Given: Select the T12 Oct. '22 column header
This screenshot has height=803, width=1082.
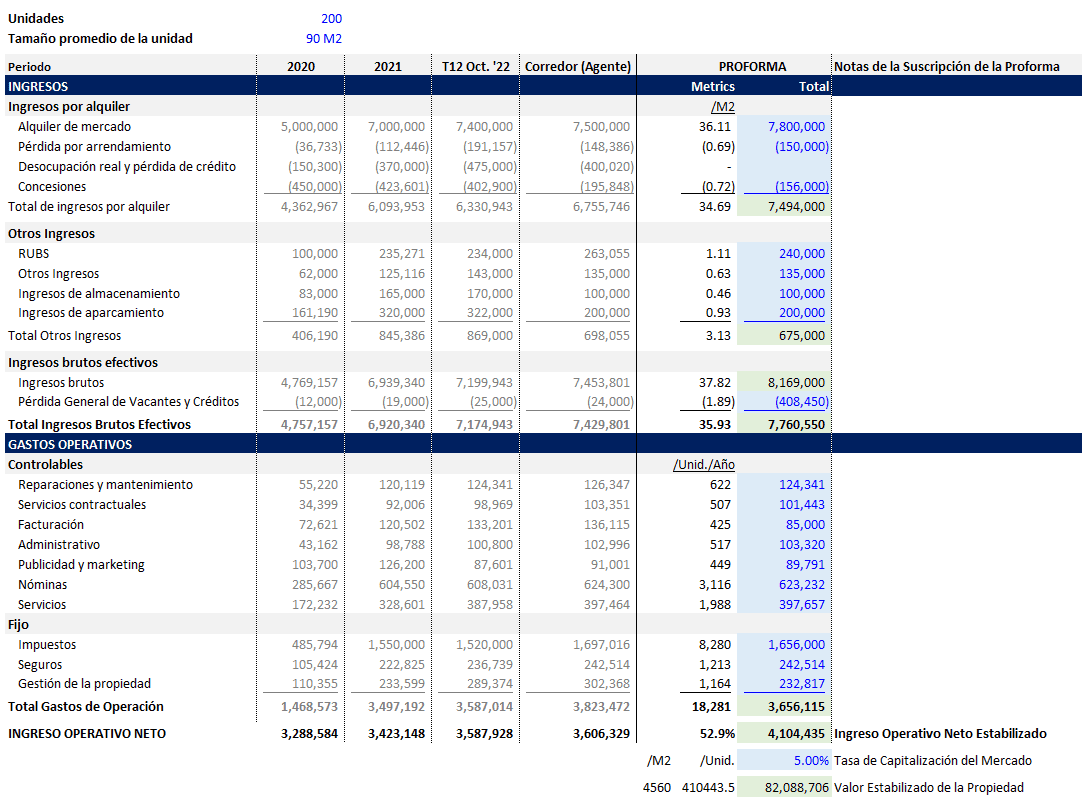Looking at the screenshot, I should click(475, 67).
